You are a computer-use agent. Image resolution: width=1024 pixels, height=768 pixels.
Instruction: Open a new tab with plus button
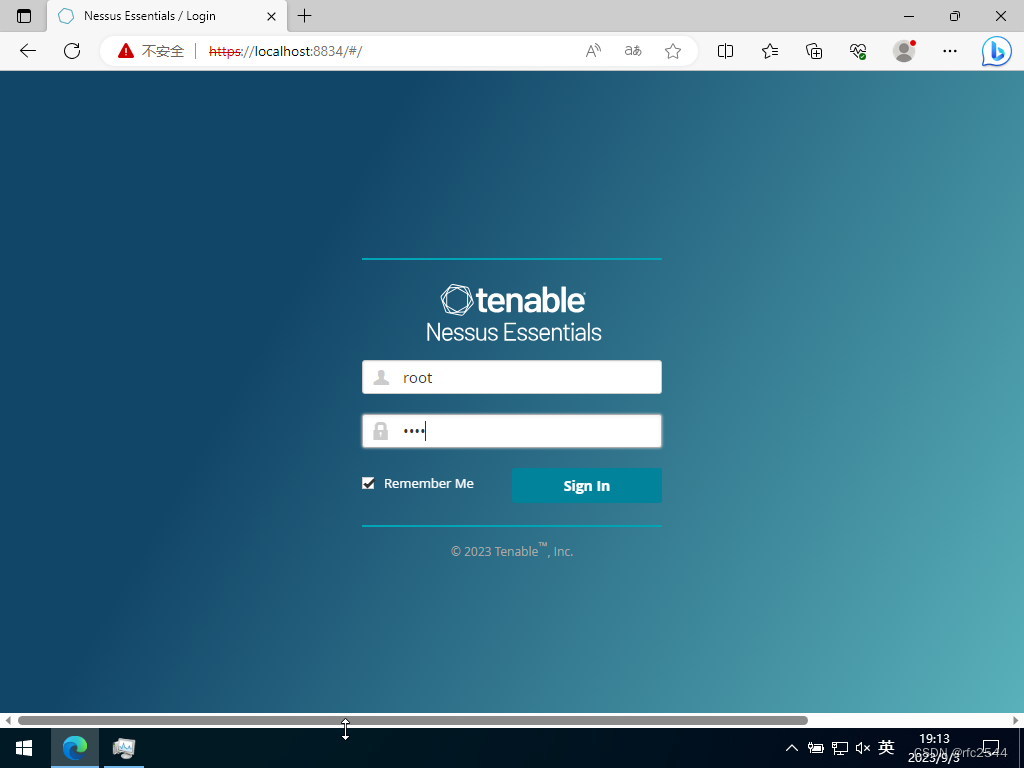(x=304, y=16)
